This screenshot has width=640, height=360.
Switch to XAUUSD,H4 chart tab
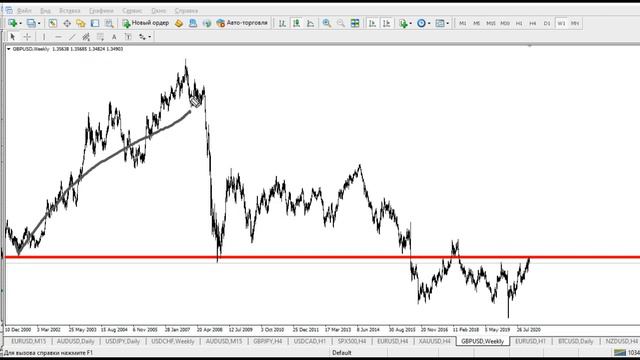pyautogui.click(x=434, y=341)
